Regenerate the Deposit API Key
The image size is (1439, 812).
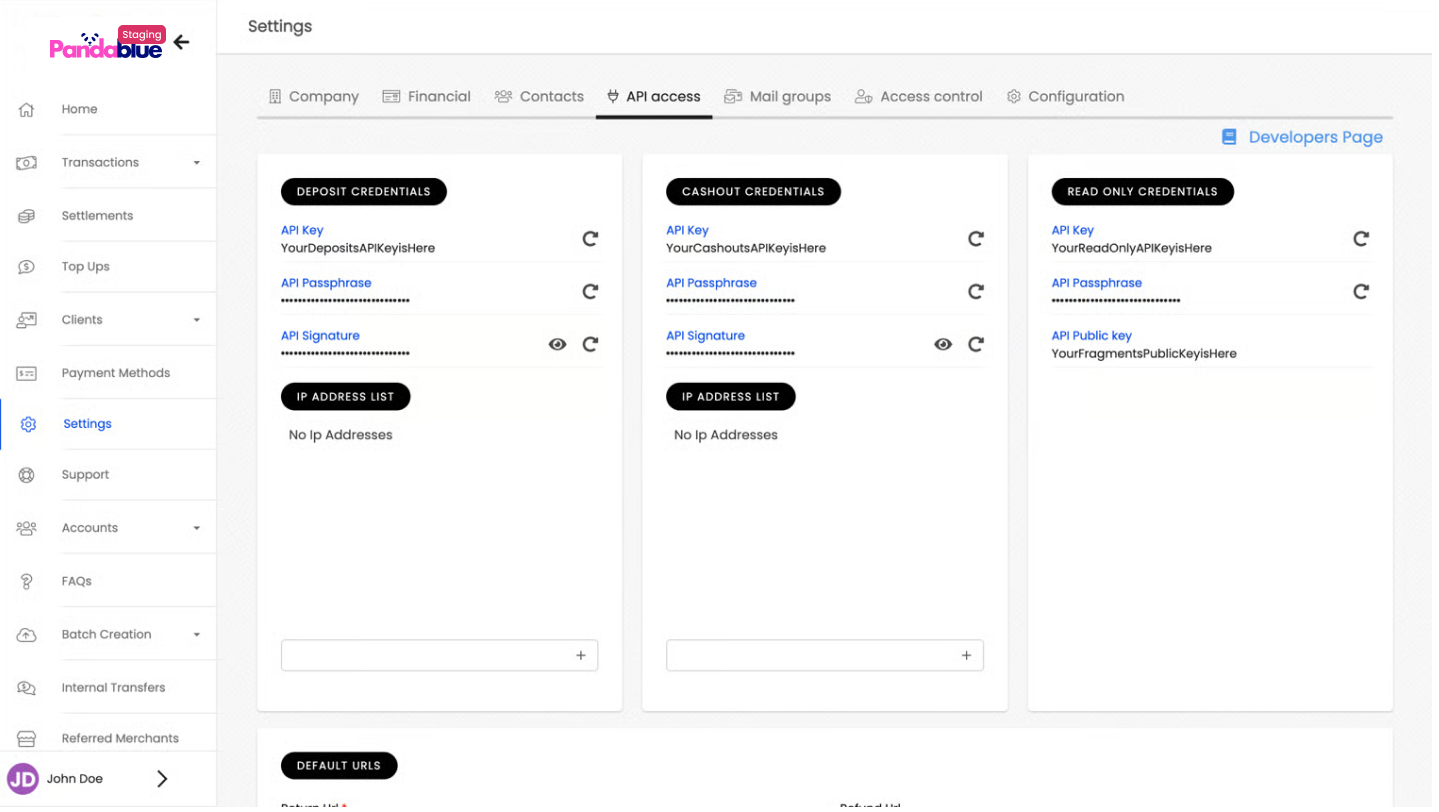(590, 239)
